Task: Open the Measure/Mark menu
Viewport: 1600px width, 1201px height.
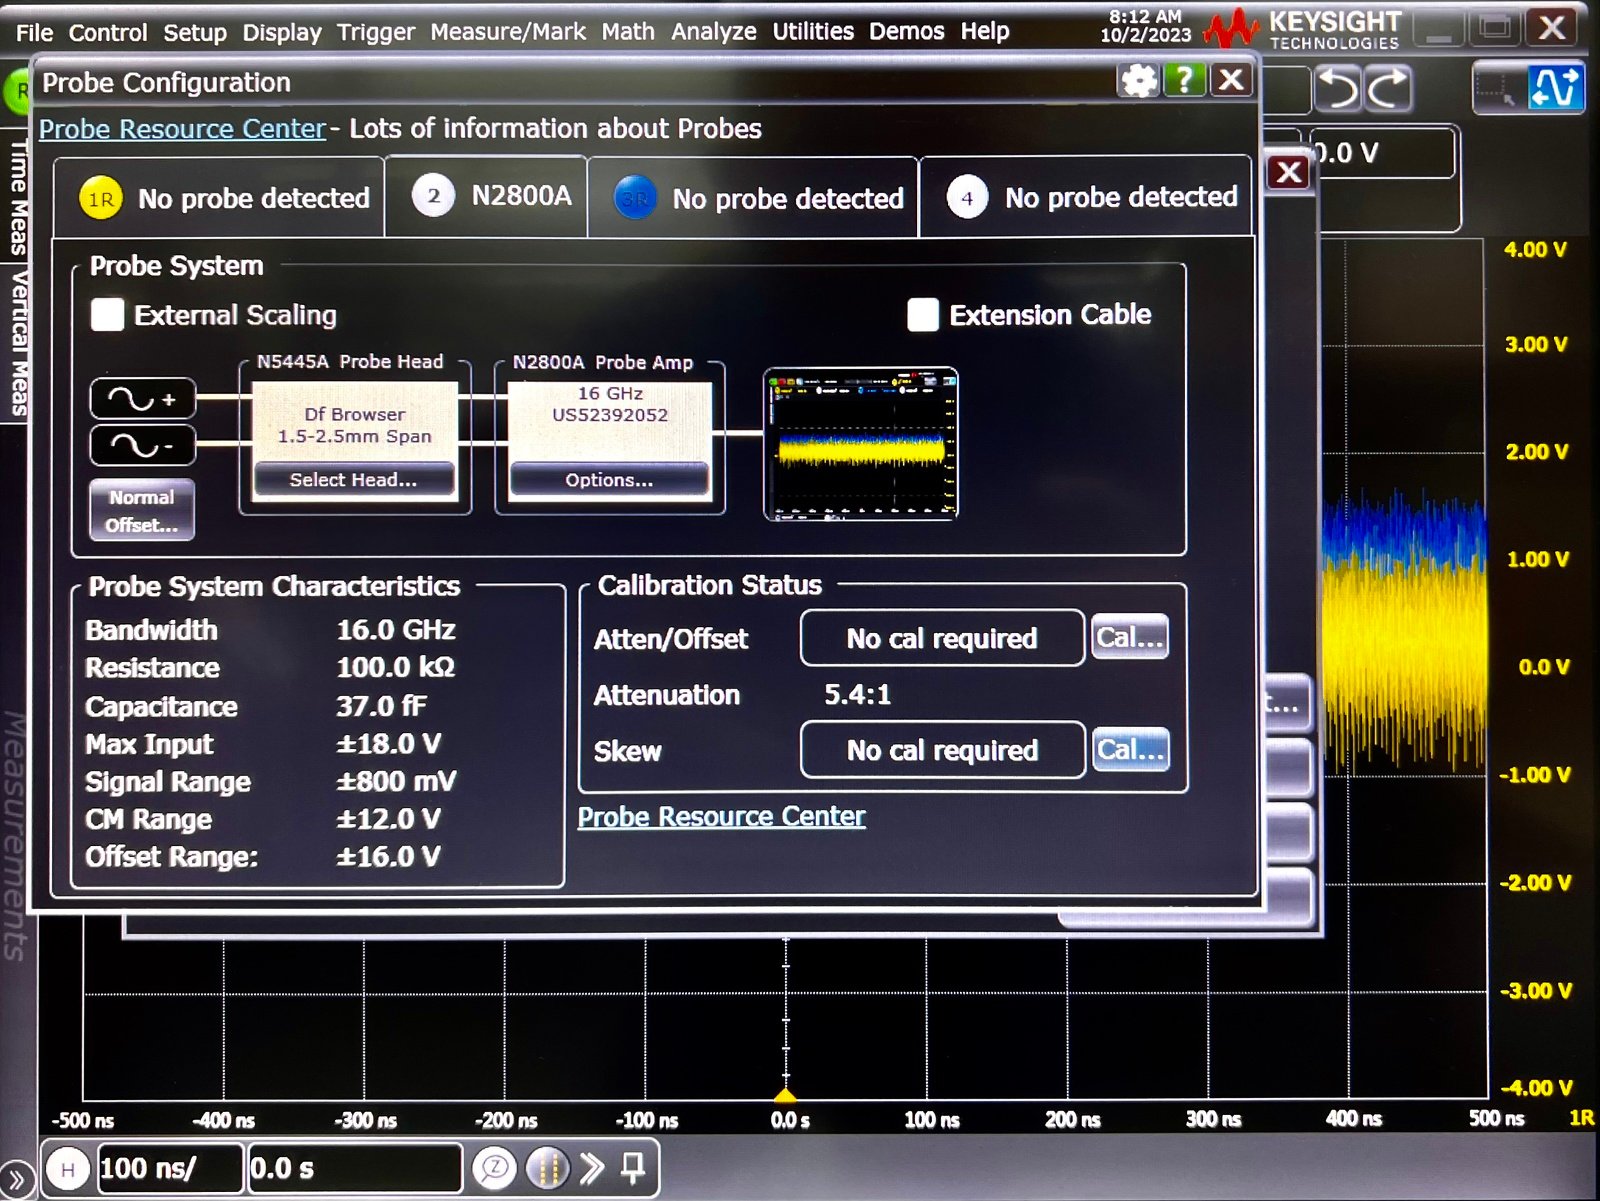Action: pos(508,32)
